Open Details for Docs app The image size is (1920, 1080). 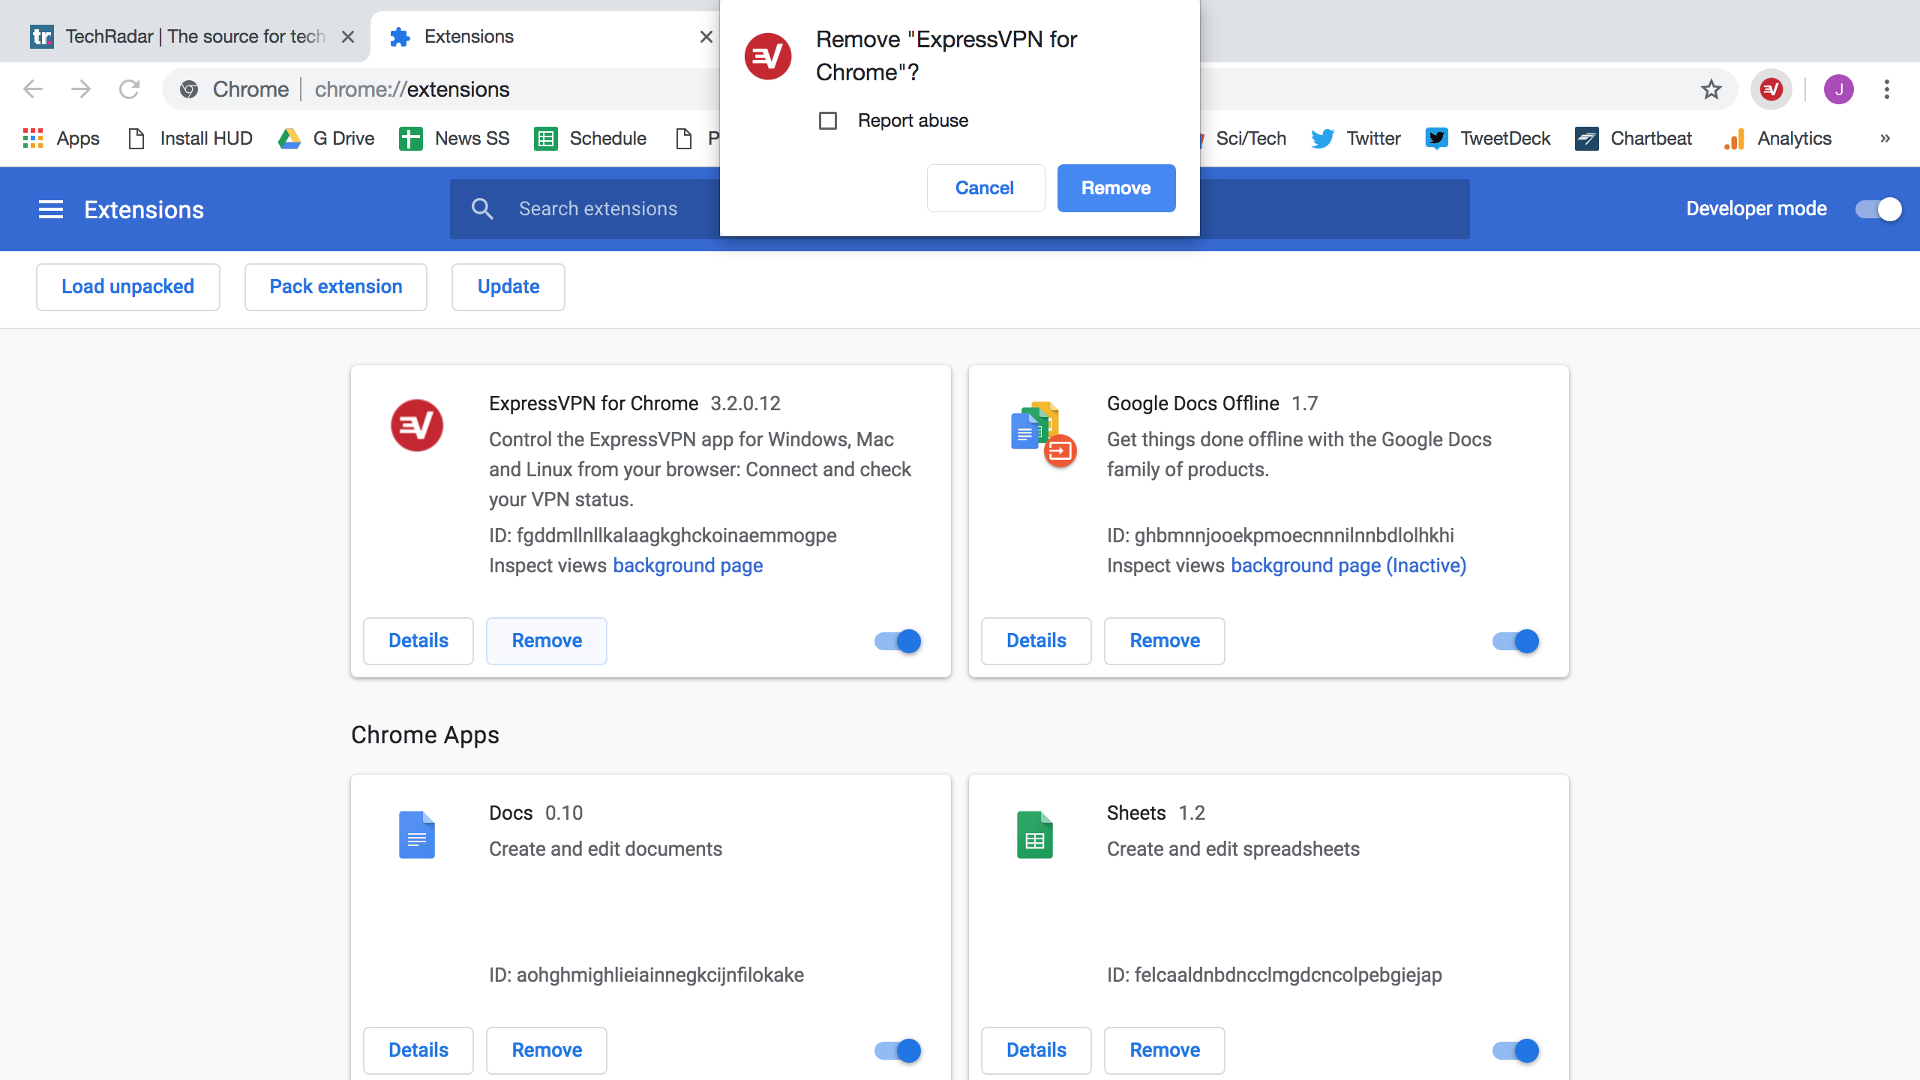coord(418,1050)
